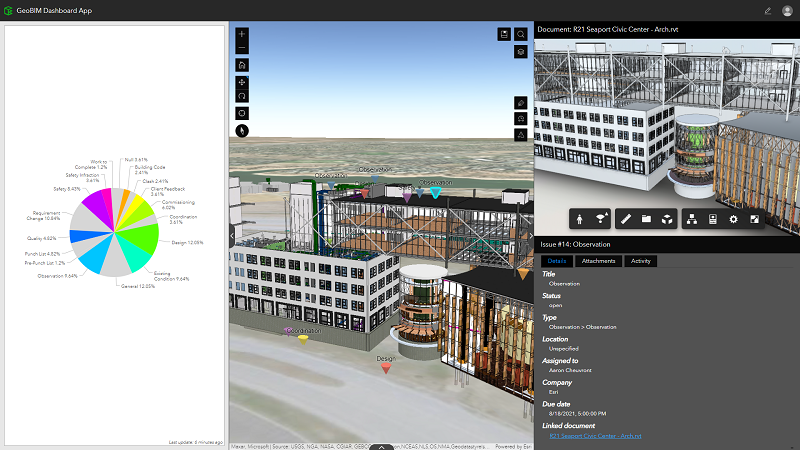This screenshot has width=800, height=450.
Task: Open the layers list in scene
Action: tap(521, 51)
